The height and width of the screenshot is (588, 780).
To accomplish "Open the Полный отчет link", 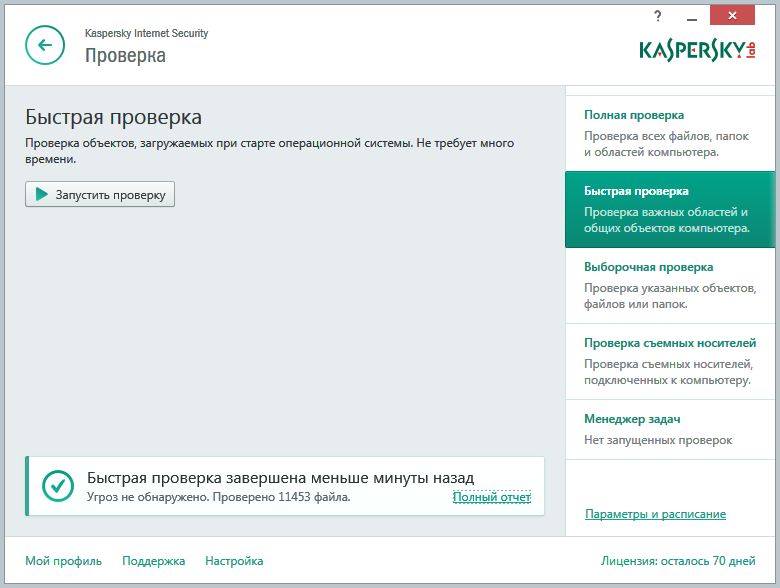I will click(492, 497).
